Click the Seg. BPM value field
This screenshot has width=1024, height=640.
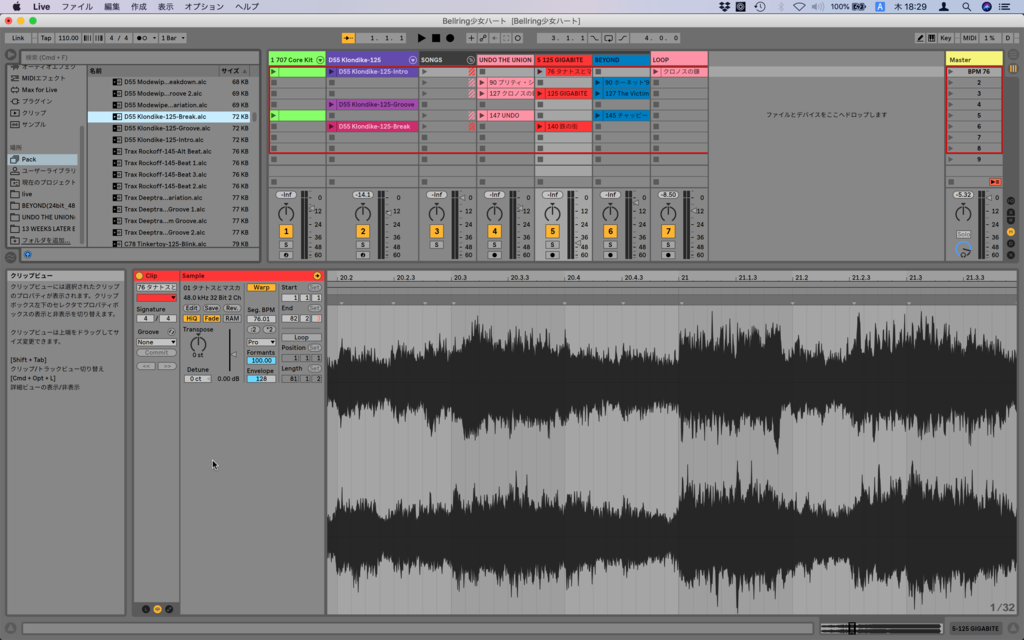[x=261, y=319]
